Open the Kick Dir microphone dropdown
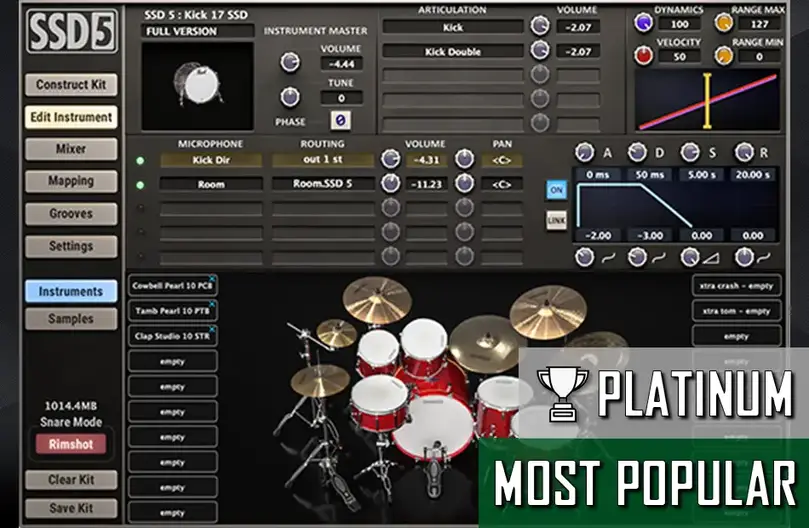Screen dimensions: 809x528 pos(211,160)
